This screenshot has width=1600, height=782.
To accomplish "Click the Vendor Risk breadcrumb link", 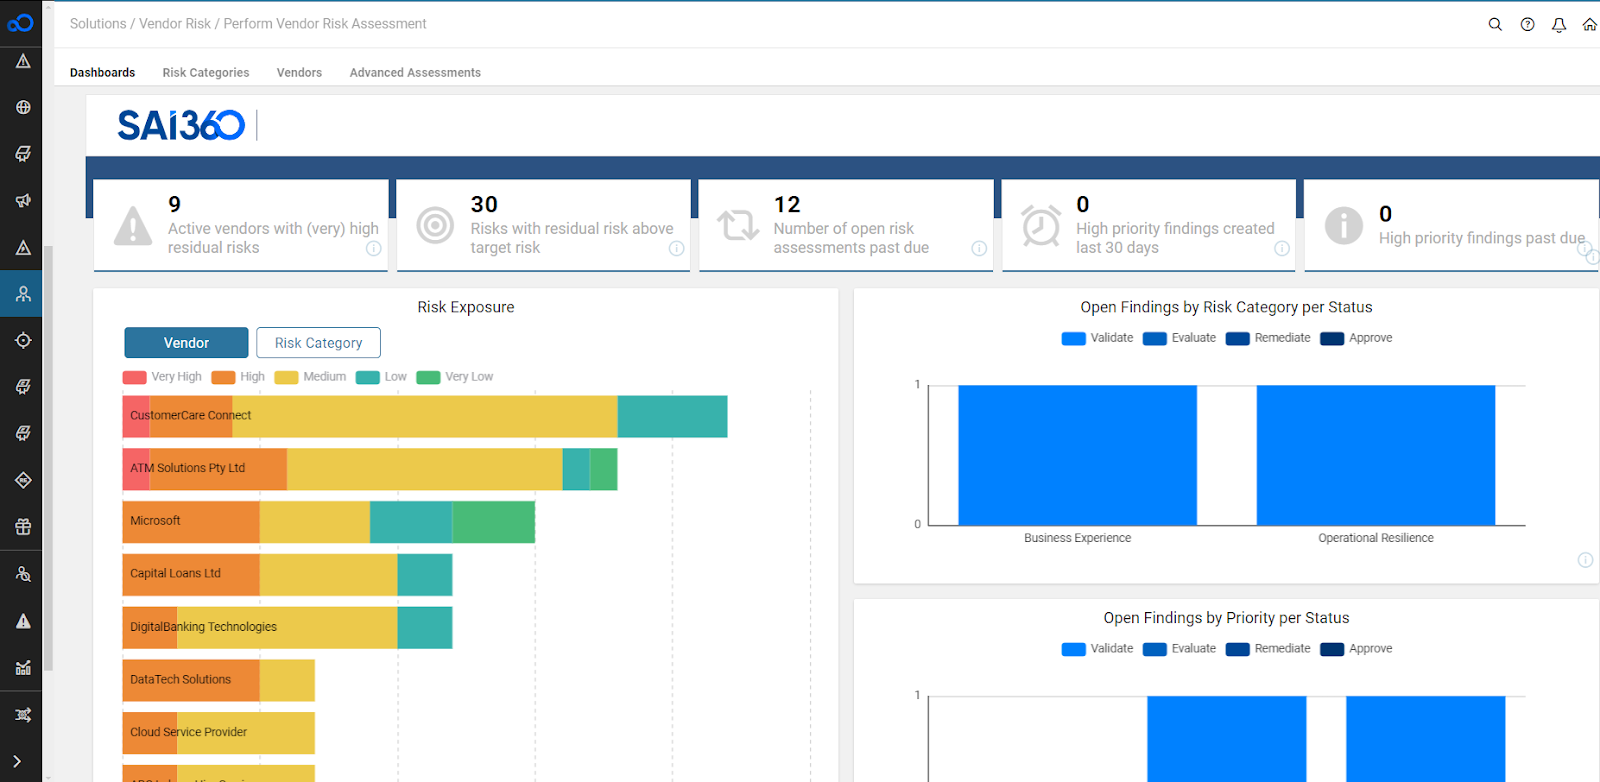I will pos(175,24).
